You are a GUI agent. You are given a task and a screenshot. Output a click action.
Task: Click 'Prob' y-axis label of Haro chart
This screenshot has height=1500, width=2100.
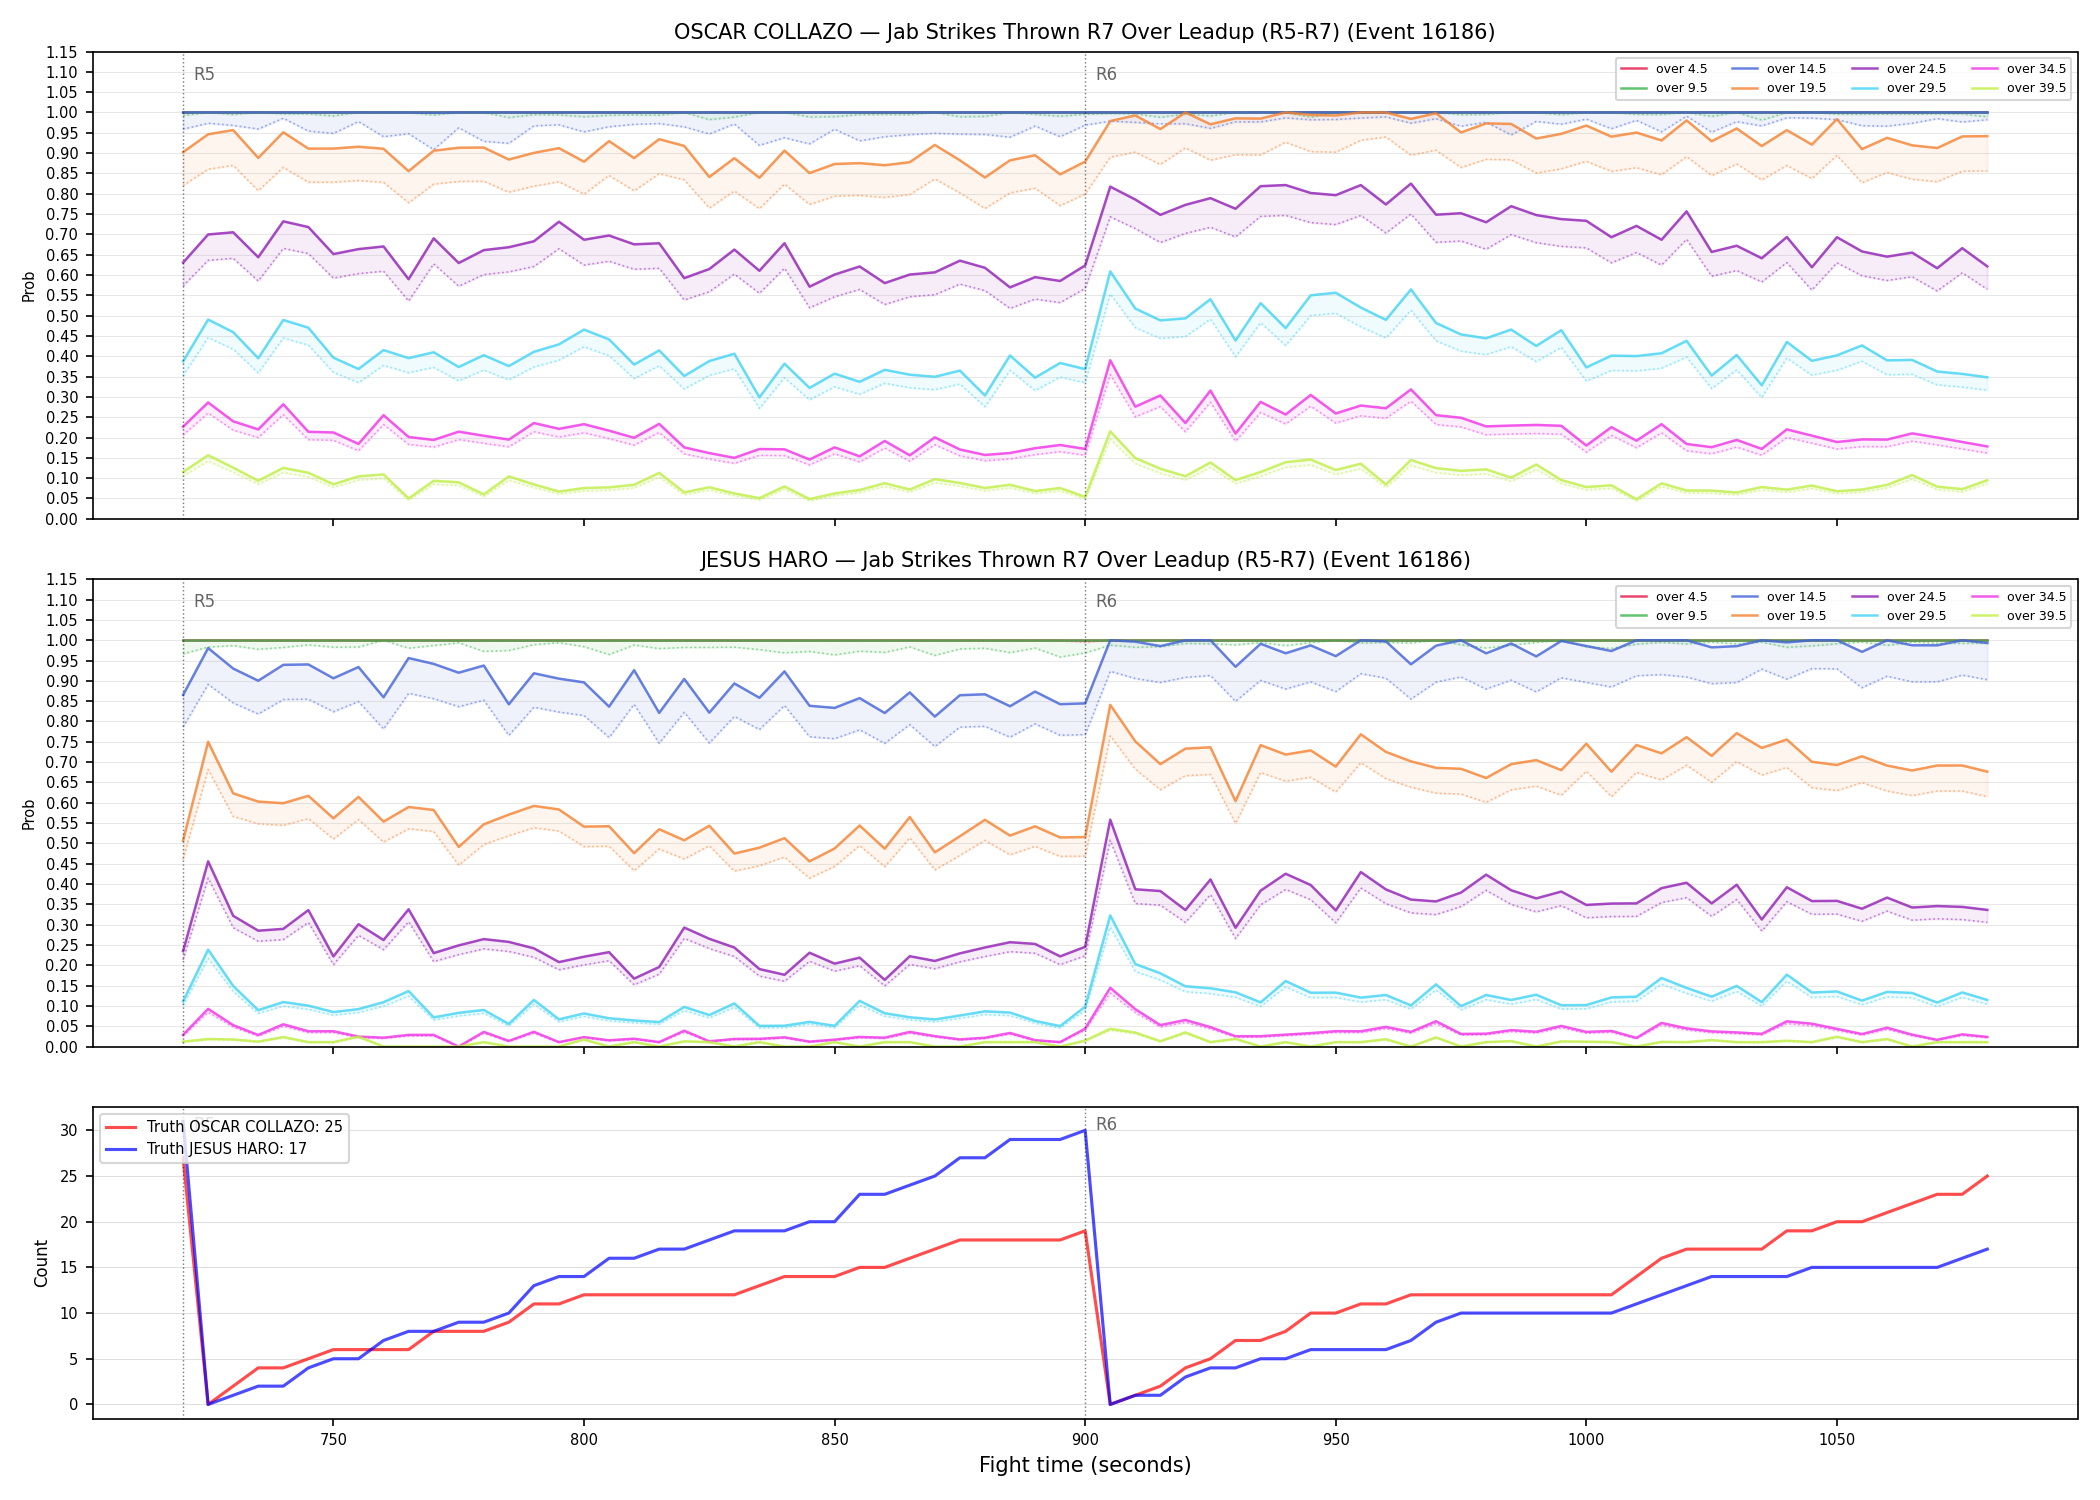coord(29,814)
